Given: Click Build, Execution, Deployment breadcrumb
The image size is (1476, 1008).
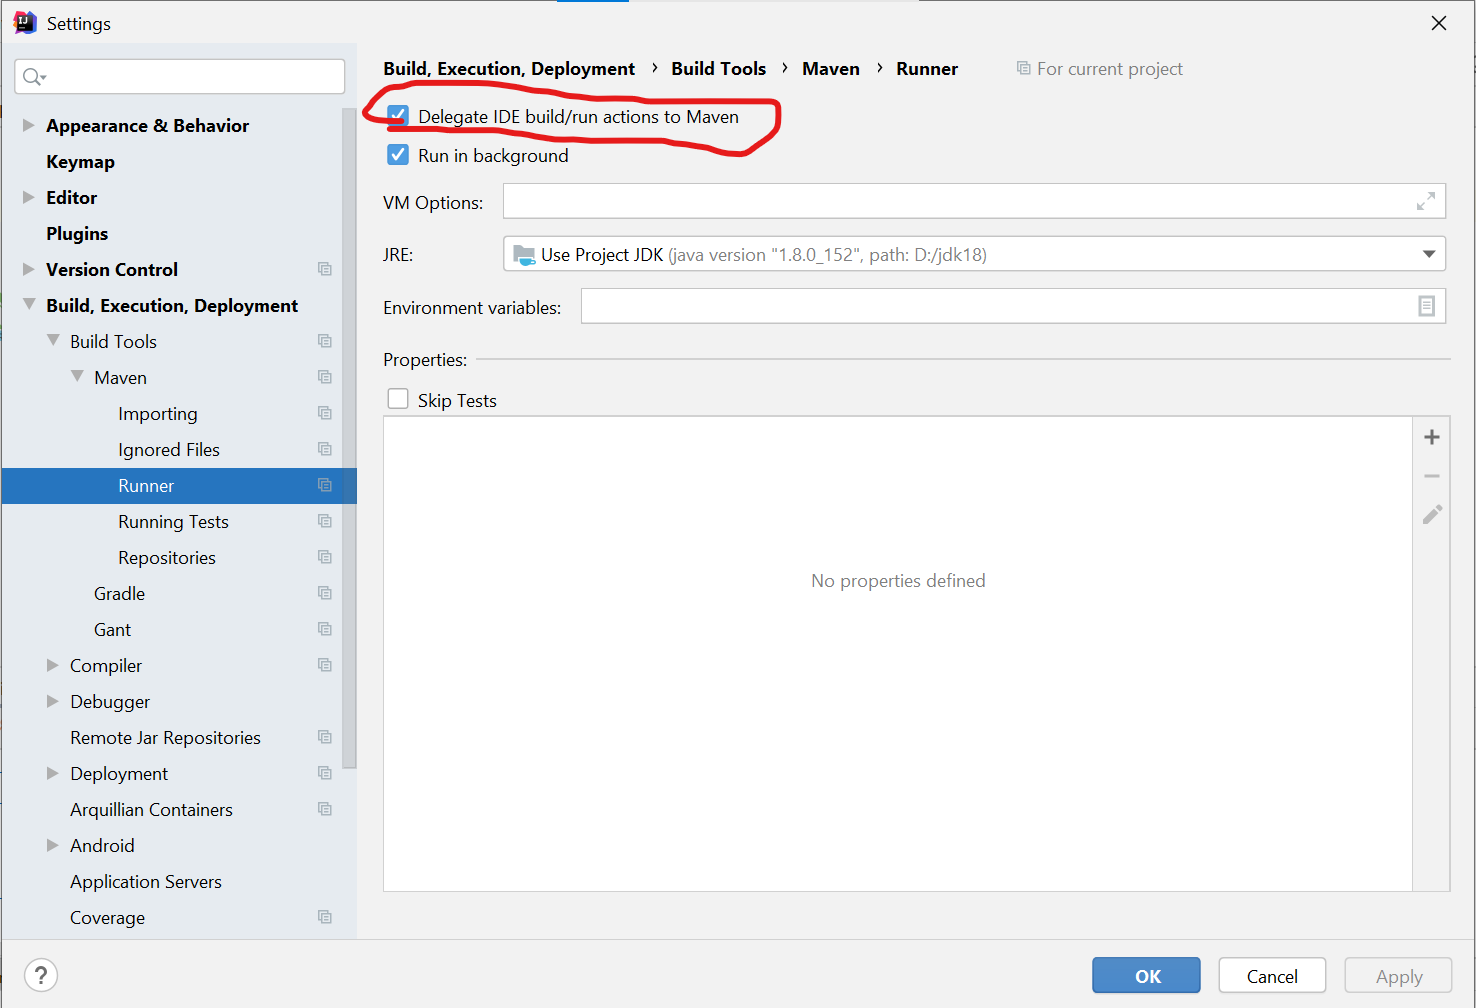Looking at the screenshot, I should click(x=509, y=68).
